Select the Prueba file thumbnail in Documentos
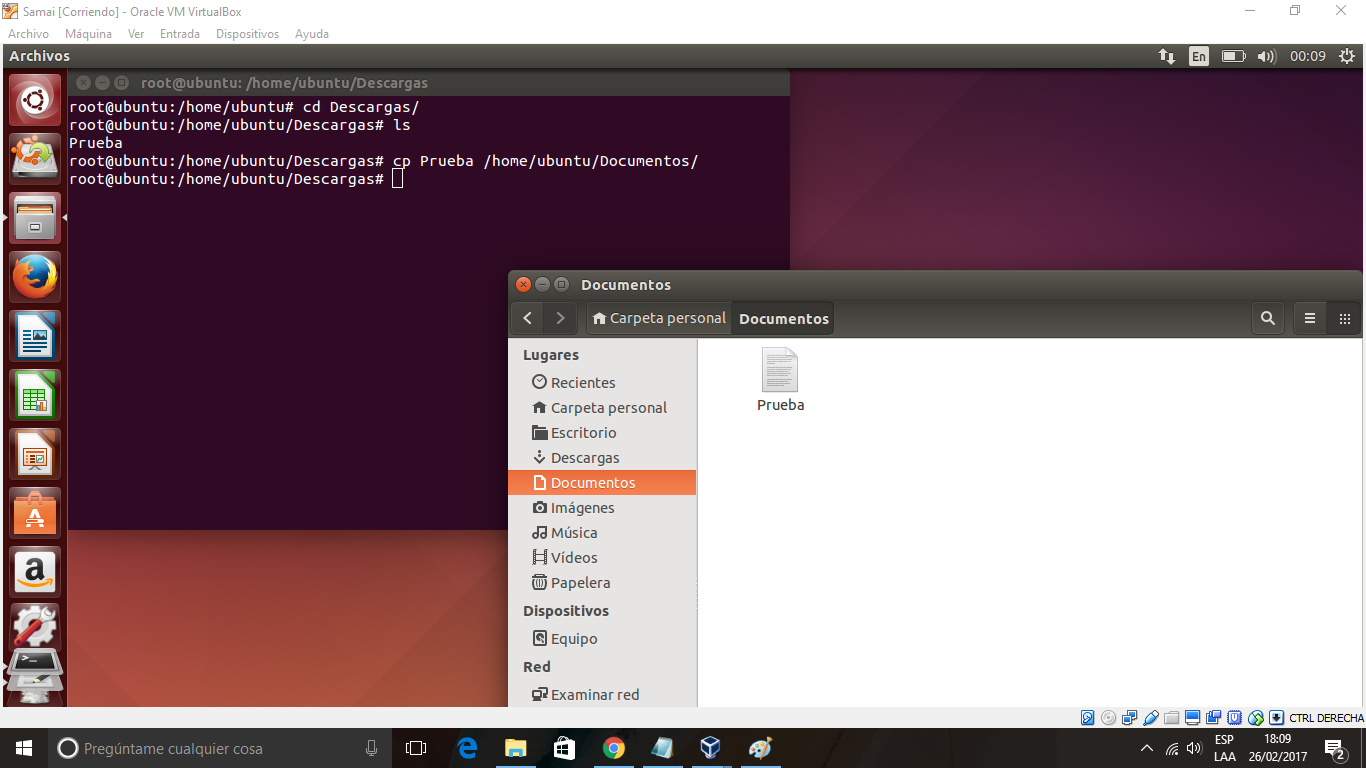 [780, 368]
